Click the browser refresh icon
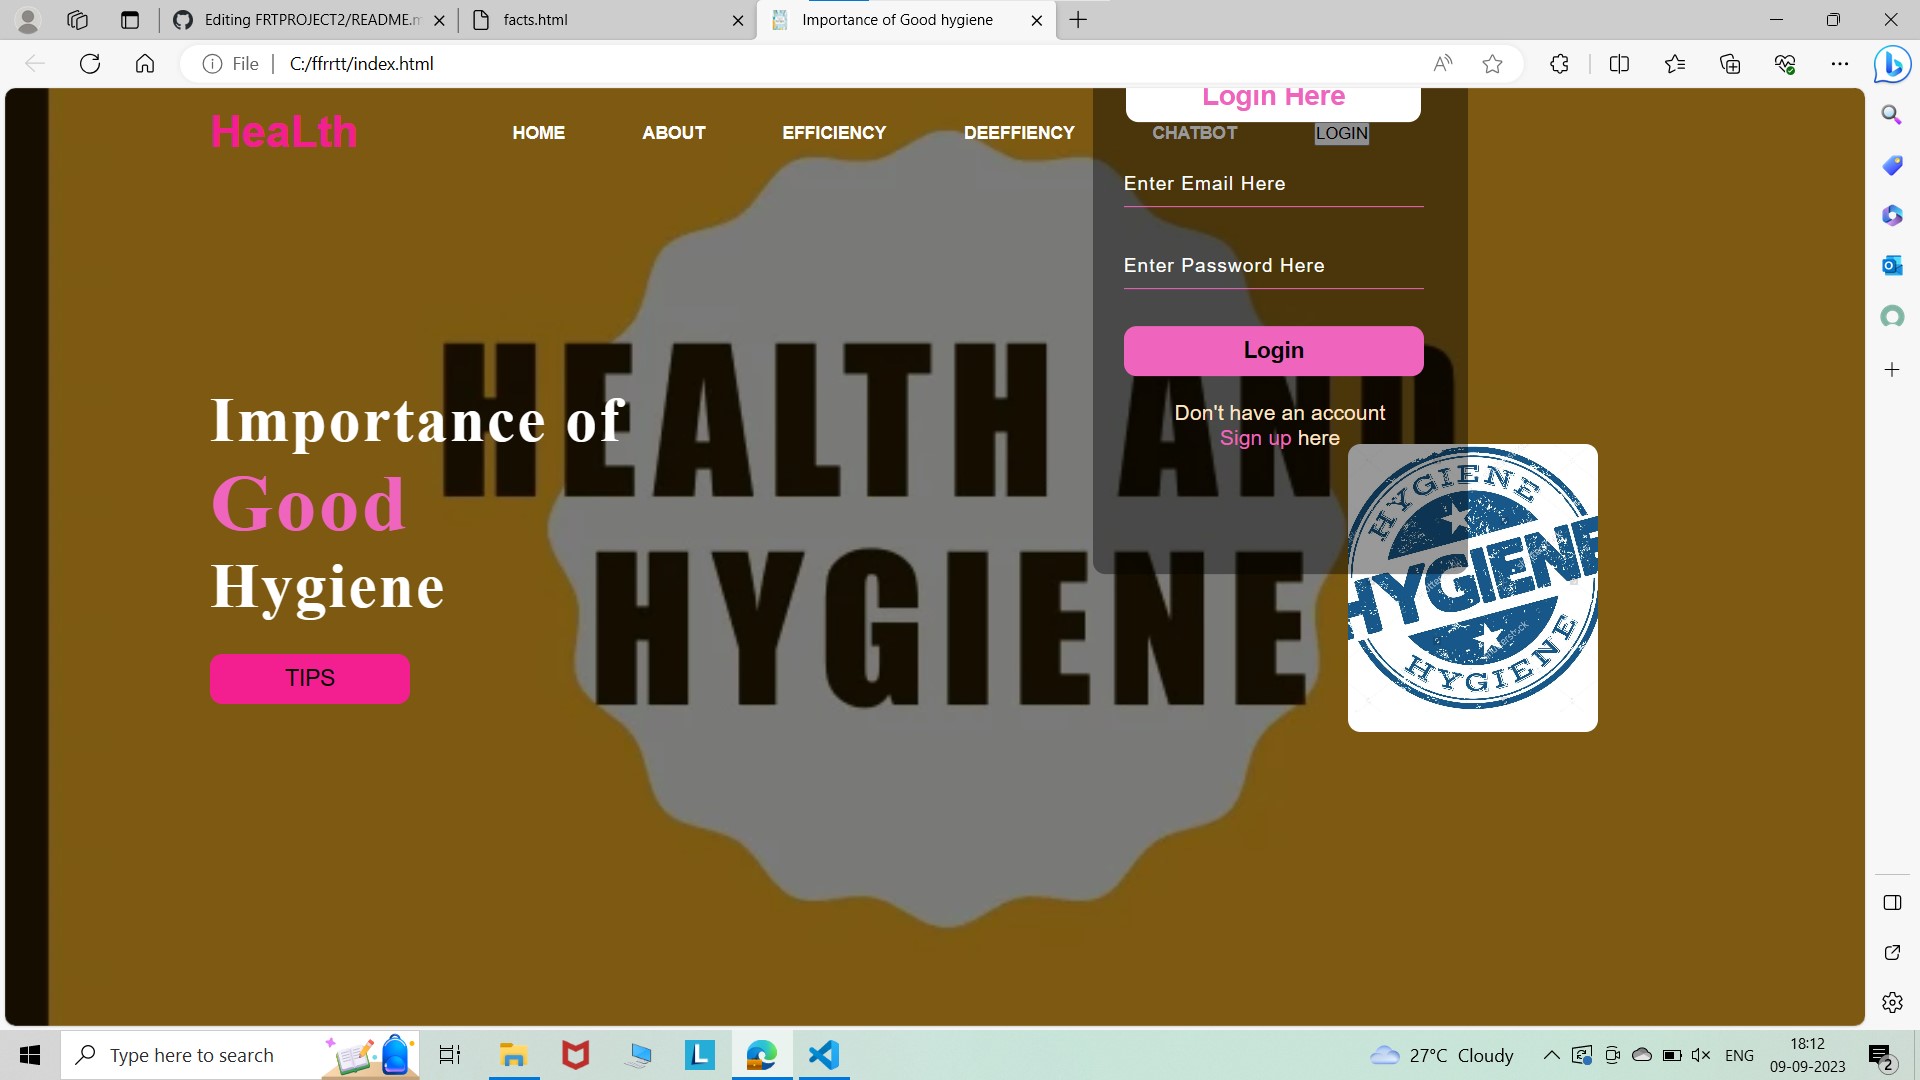 tap(90, 64)
